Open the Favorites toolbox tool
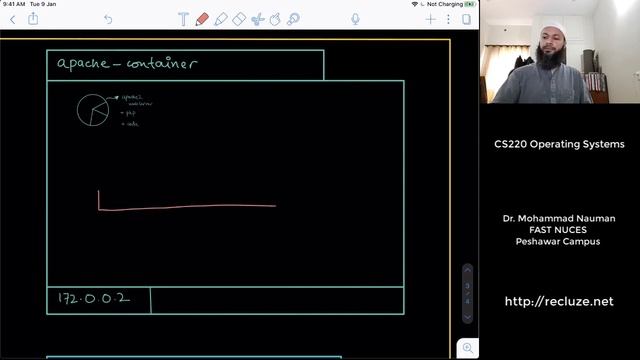 point(293,19)
